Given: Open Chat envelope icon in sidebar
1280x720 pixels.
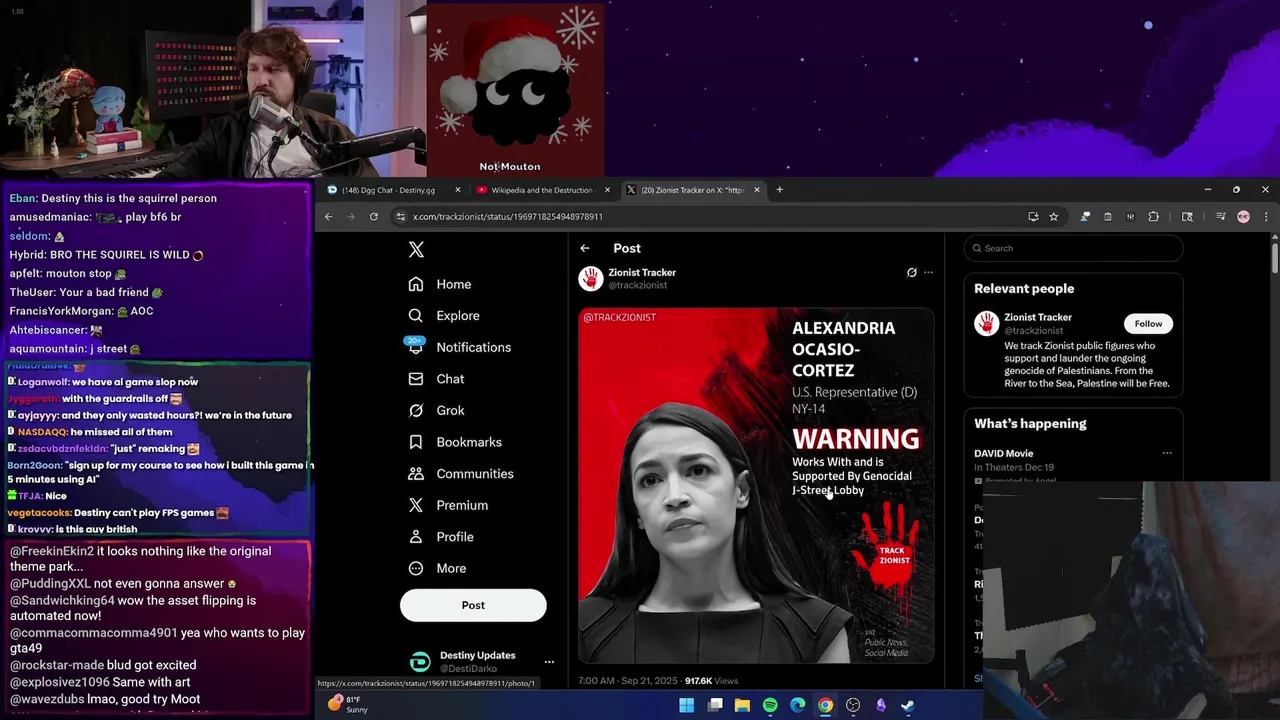Looking at the screenshot, I should pos(416,379).
